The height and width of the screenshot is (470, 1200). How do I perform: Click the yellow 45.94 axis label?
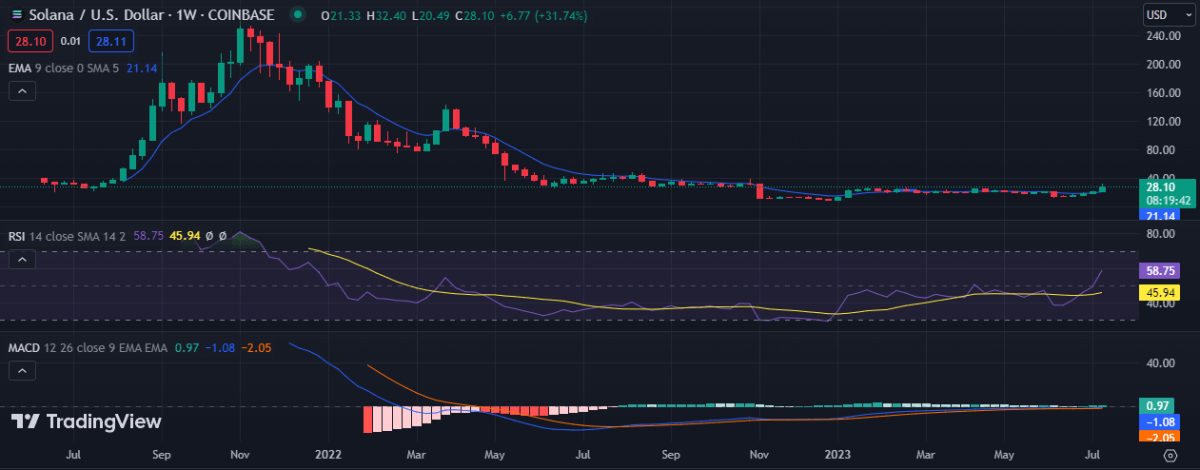coord(1159,292)
